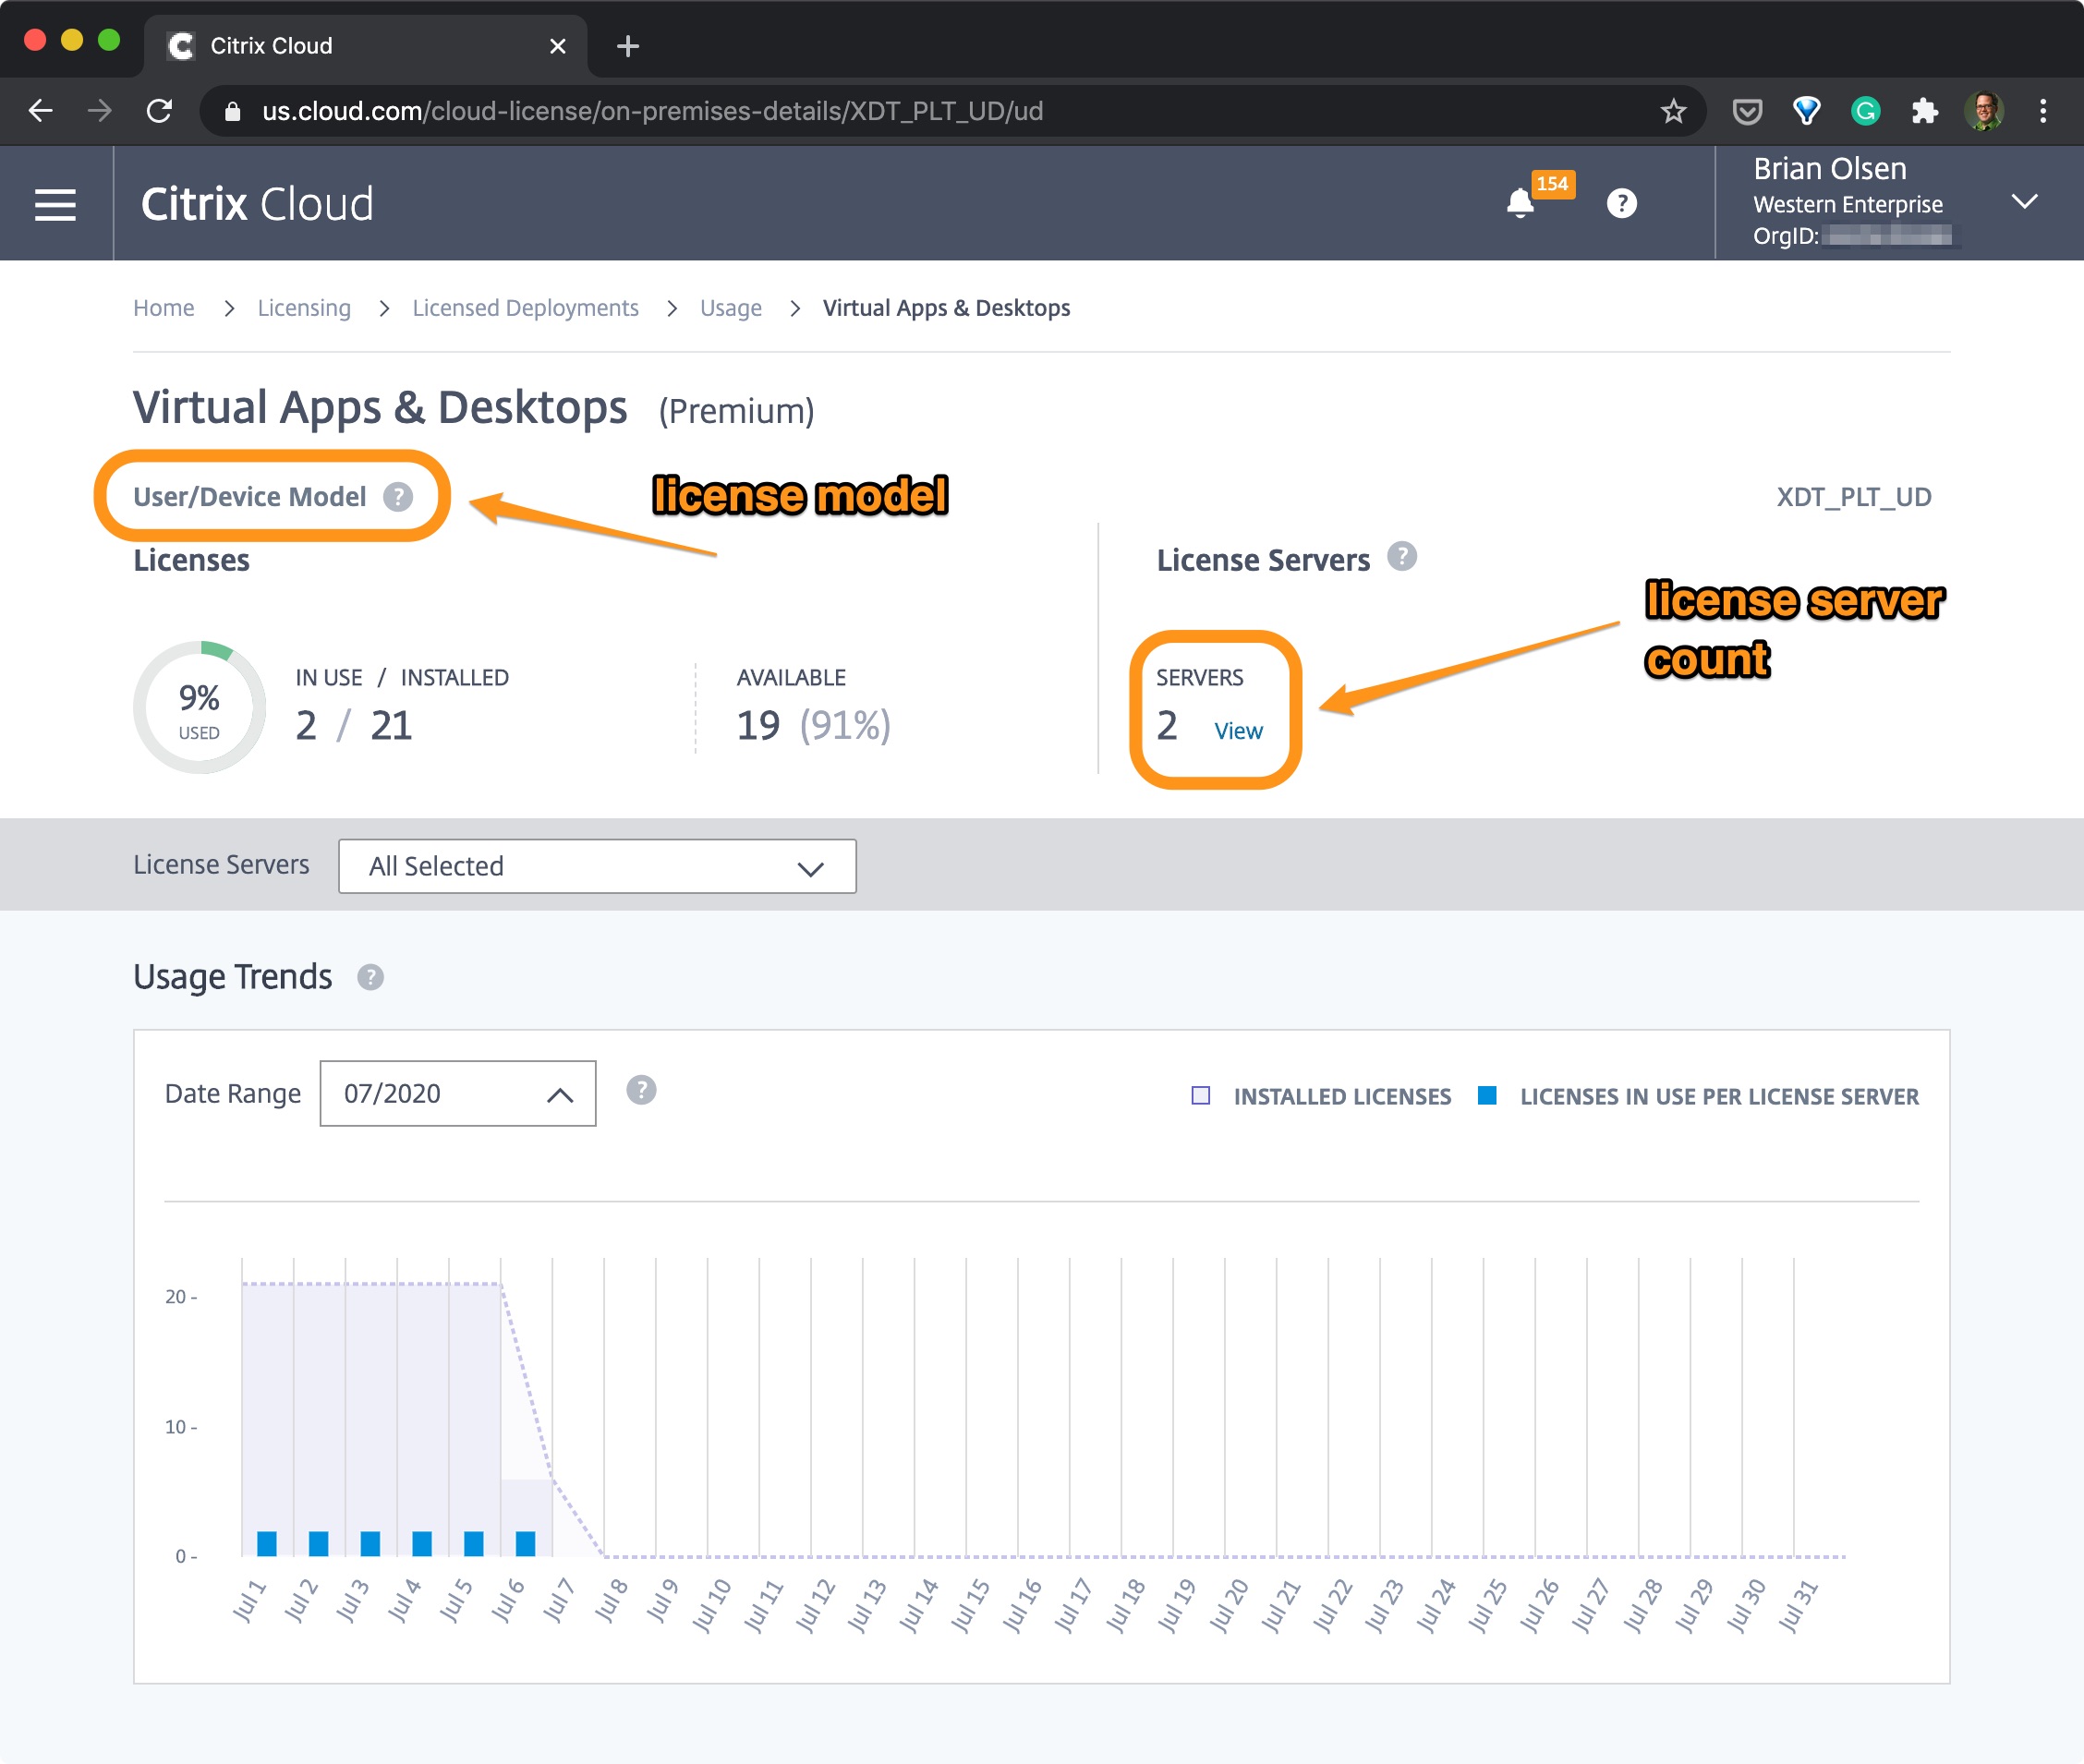Click the Citrix Cloud logo text
2084x1764 pixels.
click(x=257, y=204)
